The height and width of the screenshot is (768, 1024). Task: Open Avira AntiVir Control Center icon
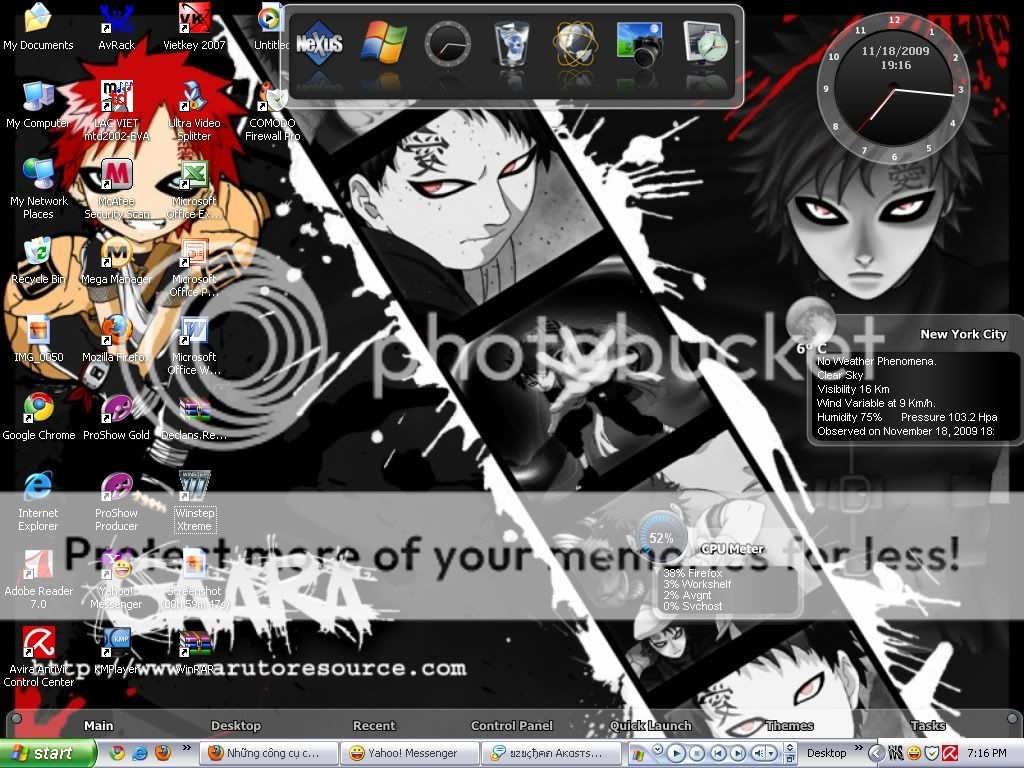coord(38,658)
